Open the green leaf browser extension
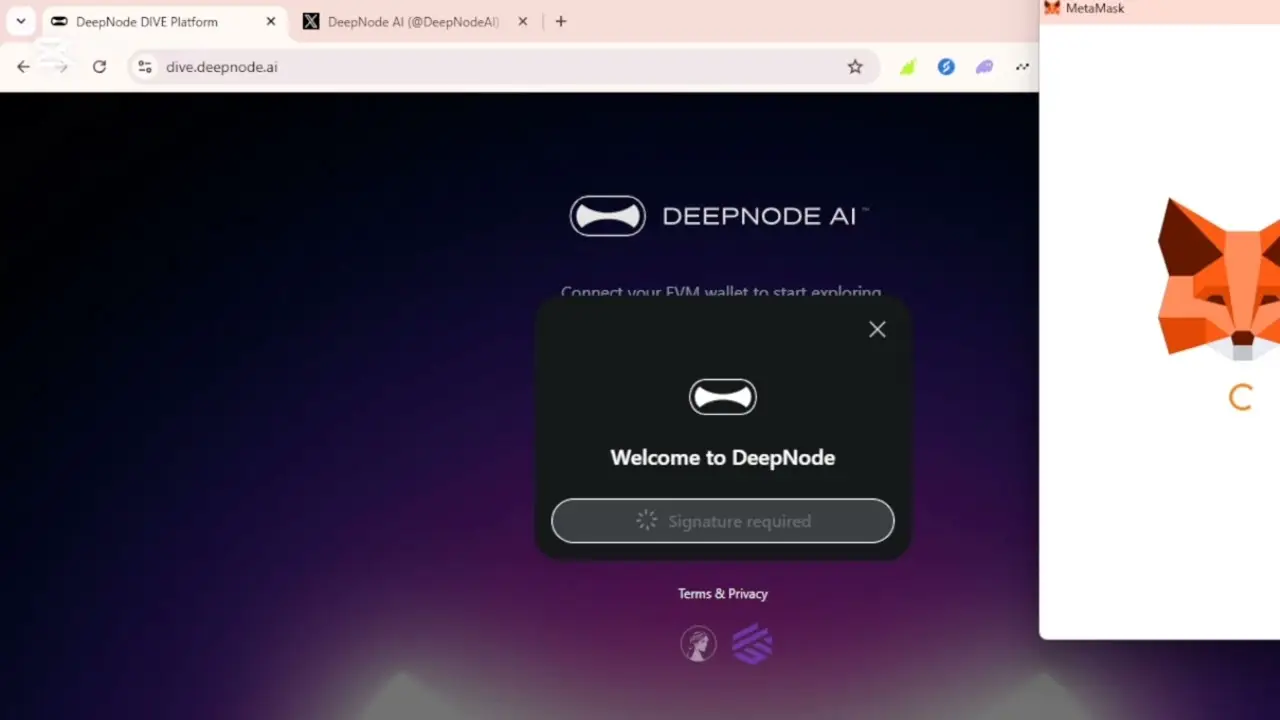Image resolution: width=1280 pixels, height=720 pixels. point(907,67)
